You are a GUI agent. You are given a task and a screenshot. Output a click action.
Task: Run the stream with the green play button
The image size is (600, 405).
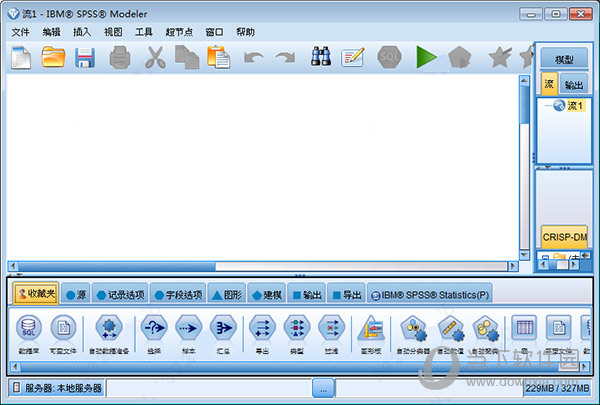[426, 57]
